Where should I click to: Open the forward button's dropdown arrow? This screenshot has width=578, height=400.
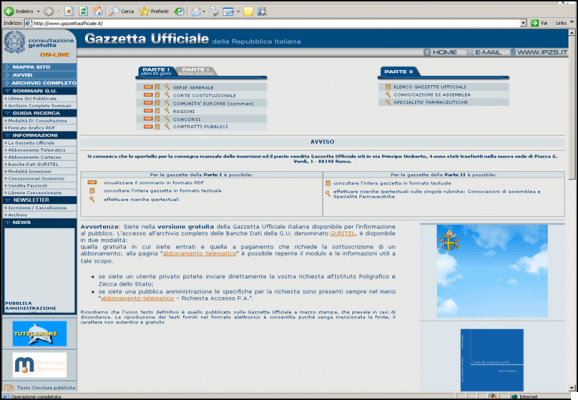click(58, 12)
